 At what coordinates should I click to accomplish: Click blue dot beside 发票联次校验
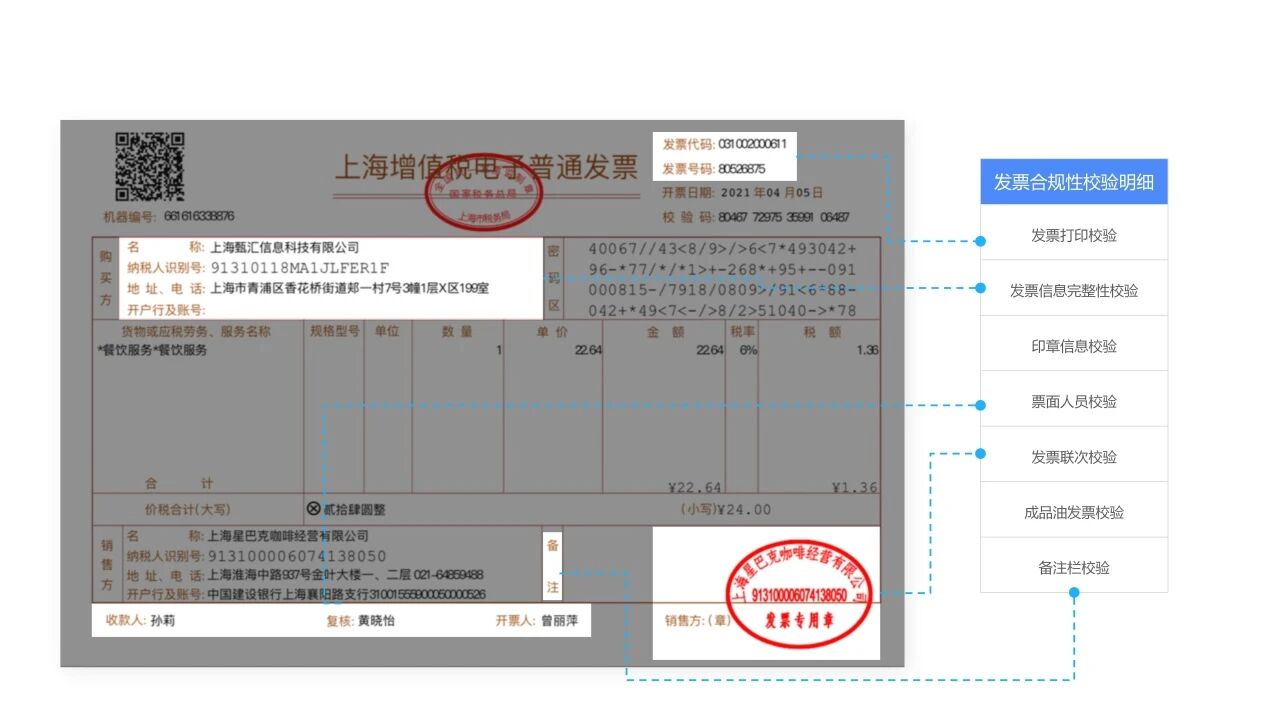(980, 453)
